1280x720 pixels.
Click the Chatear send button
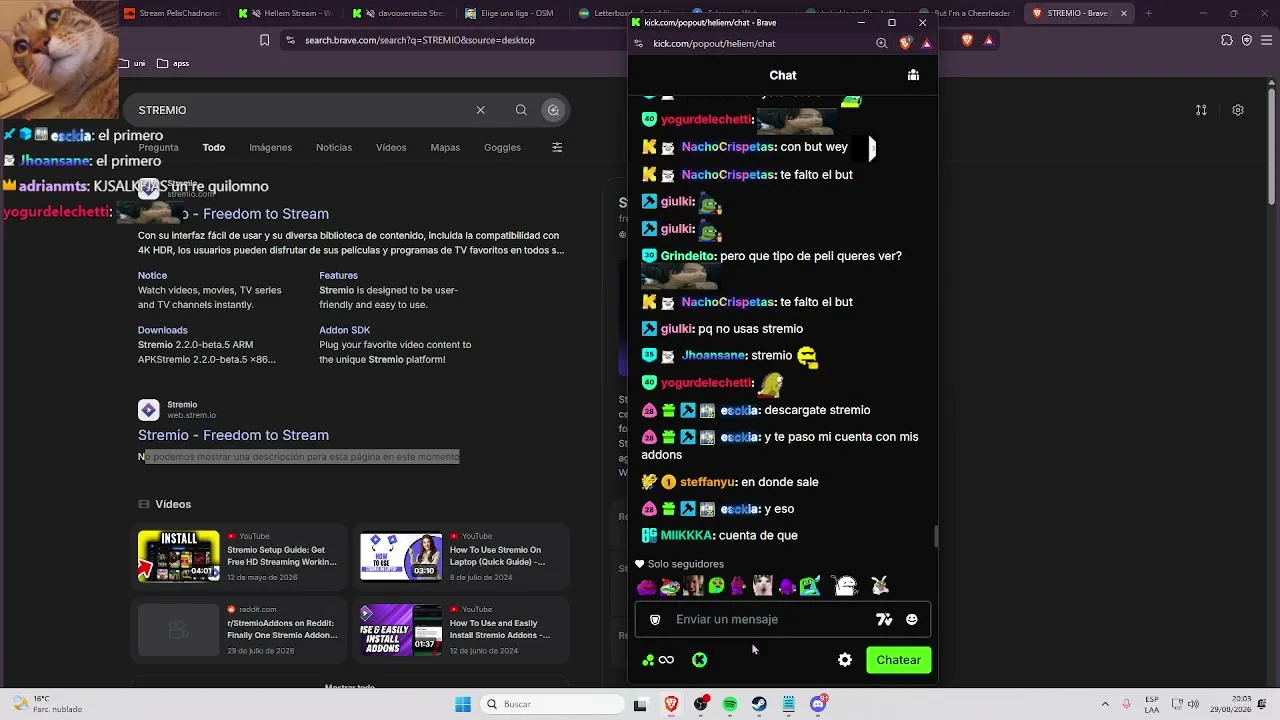[898, 660]
